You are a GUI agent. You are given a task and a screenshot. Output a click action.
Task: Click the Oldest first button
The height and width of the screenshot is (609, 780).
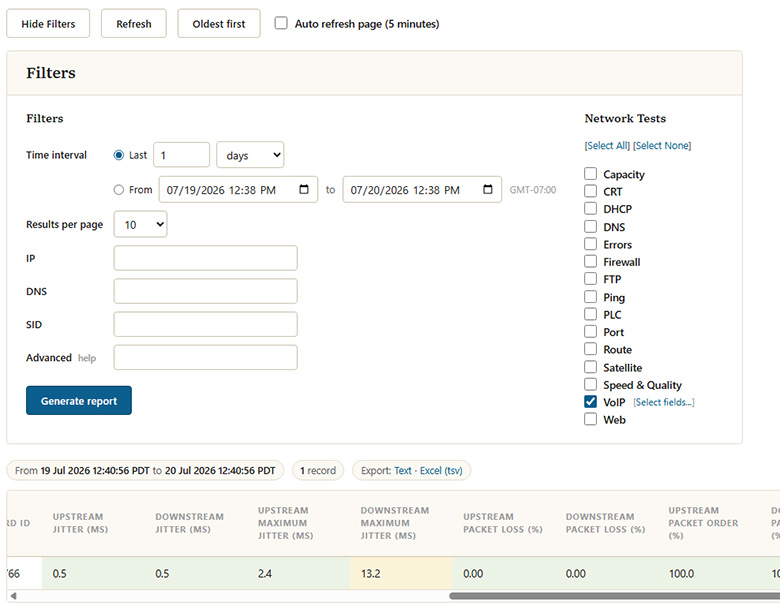[x=219, y=23]
